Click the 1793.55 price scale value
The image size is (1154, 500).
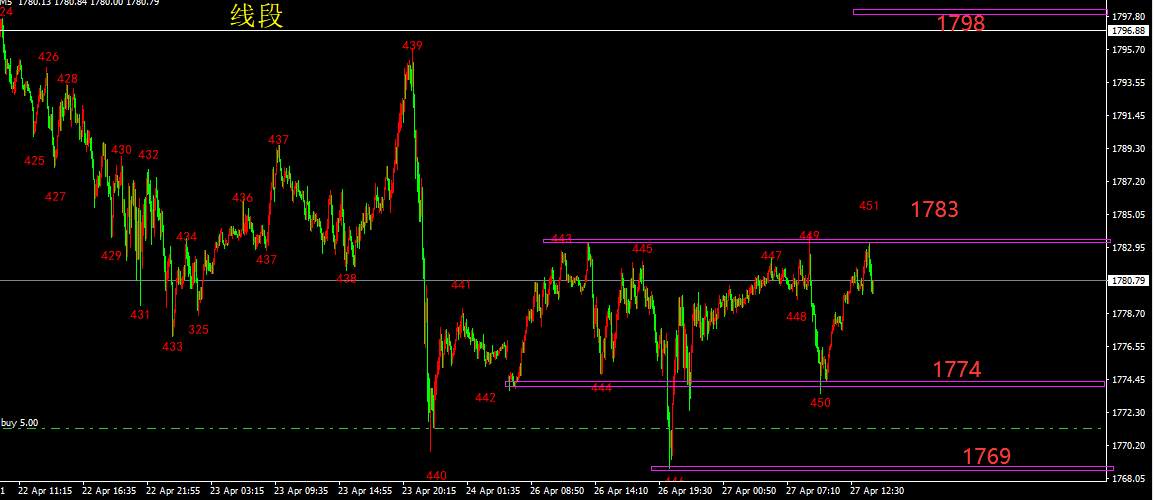(1130, 82)
